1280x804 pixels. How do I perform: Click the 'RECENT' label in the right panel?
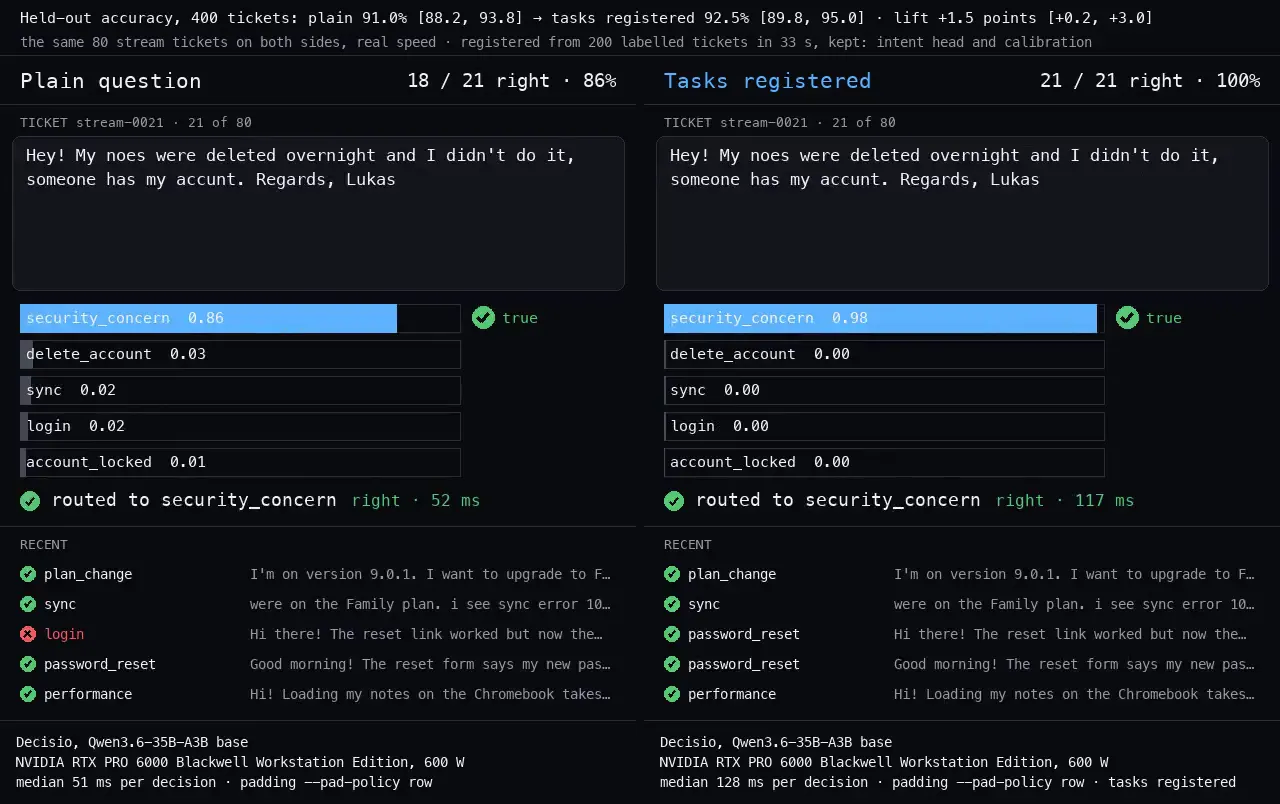(688, 545)
